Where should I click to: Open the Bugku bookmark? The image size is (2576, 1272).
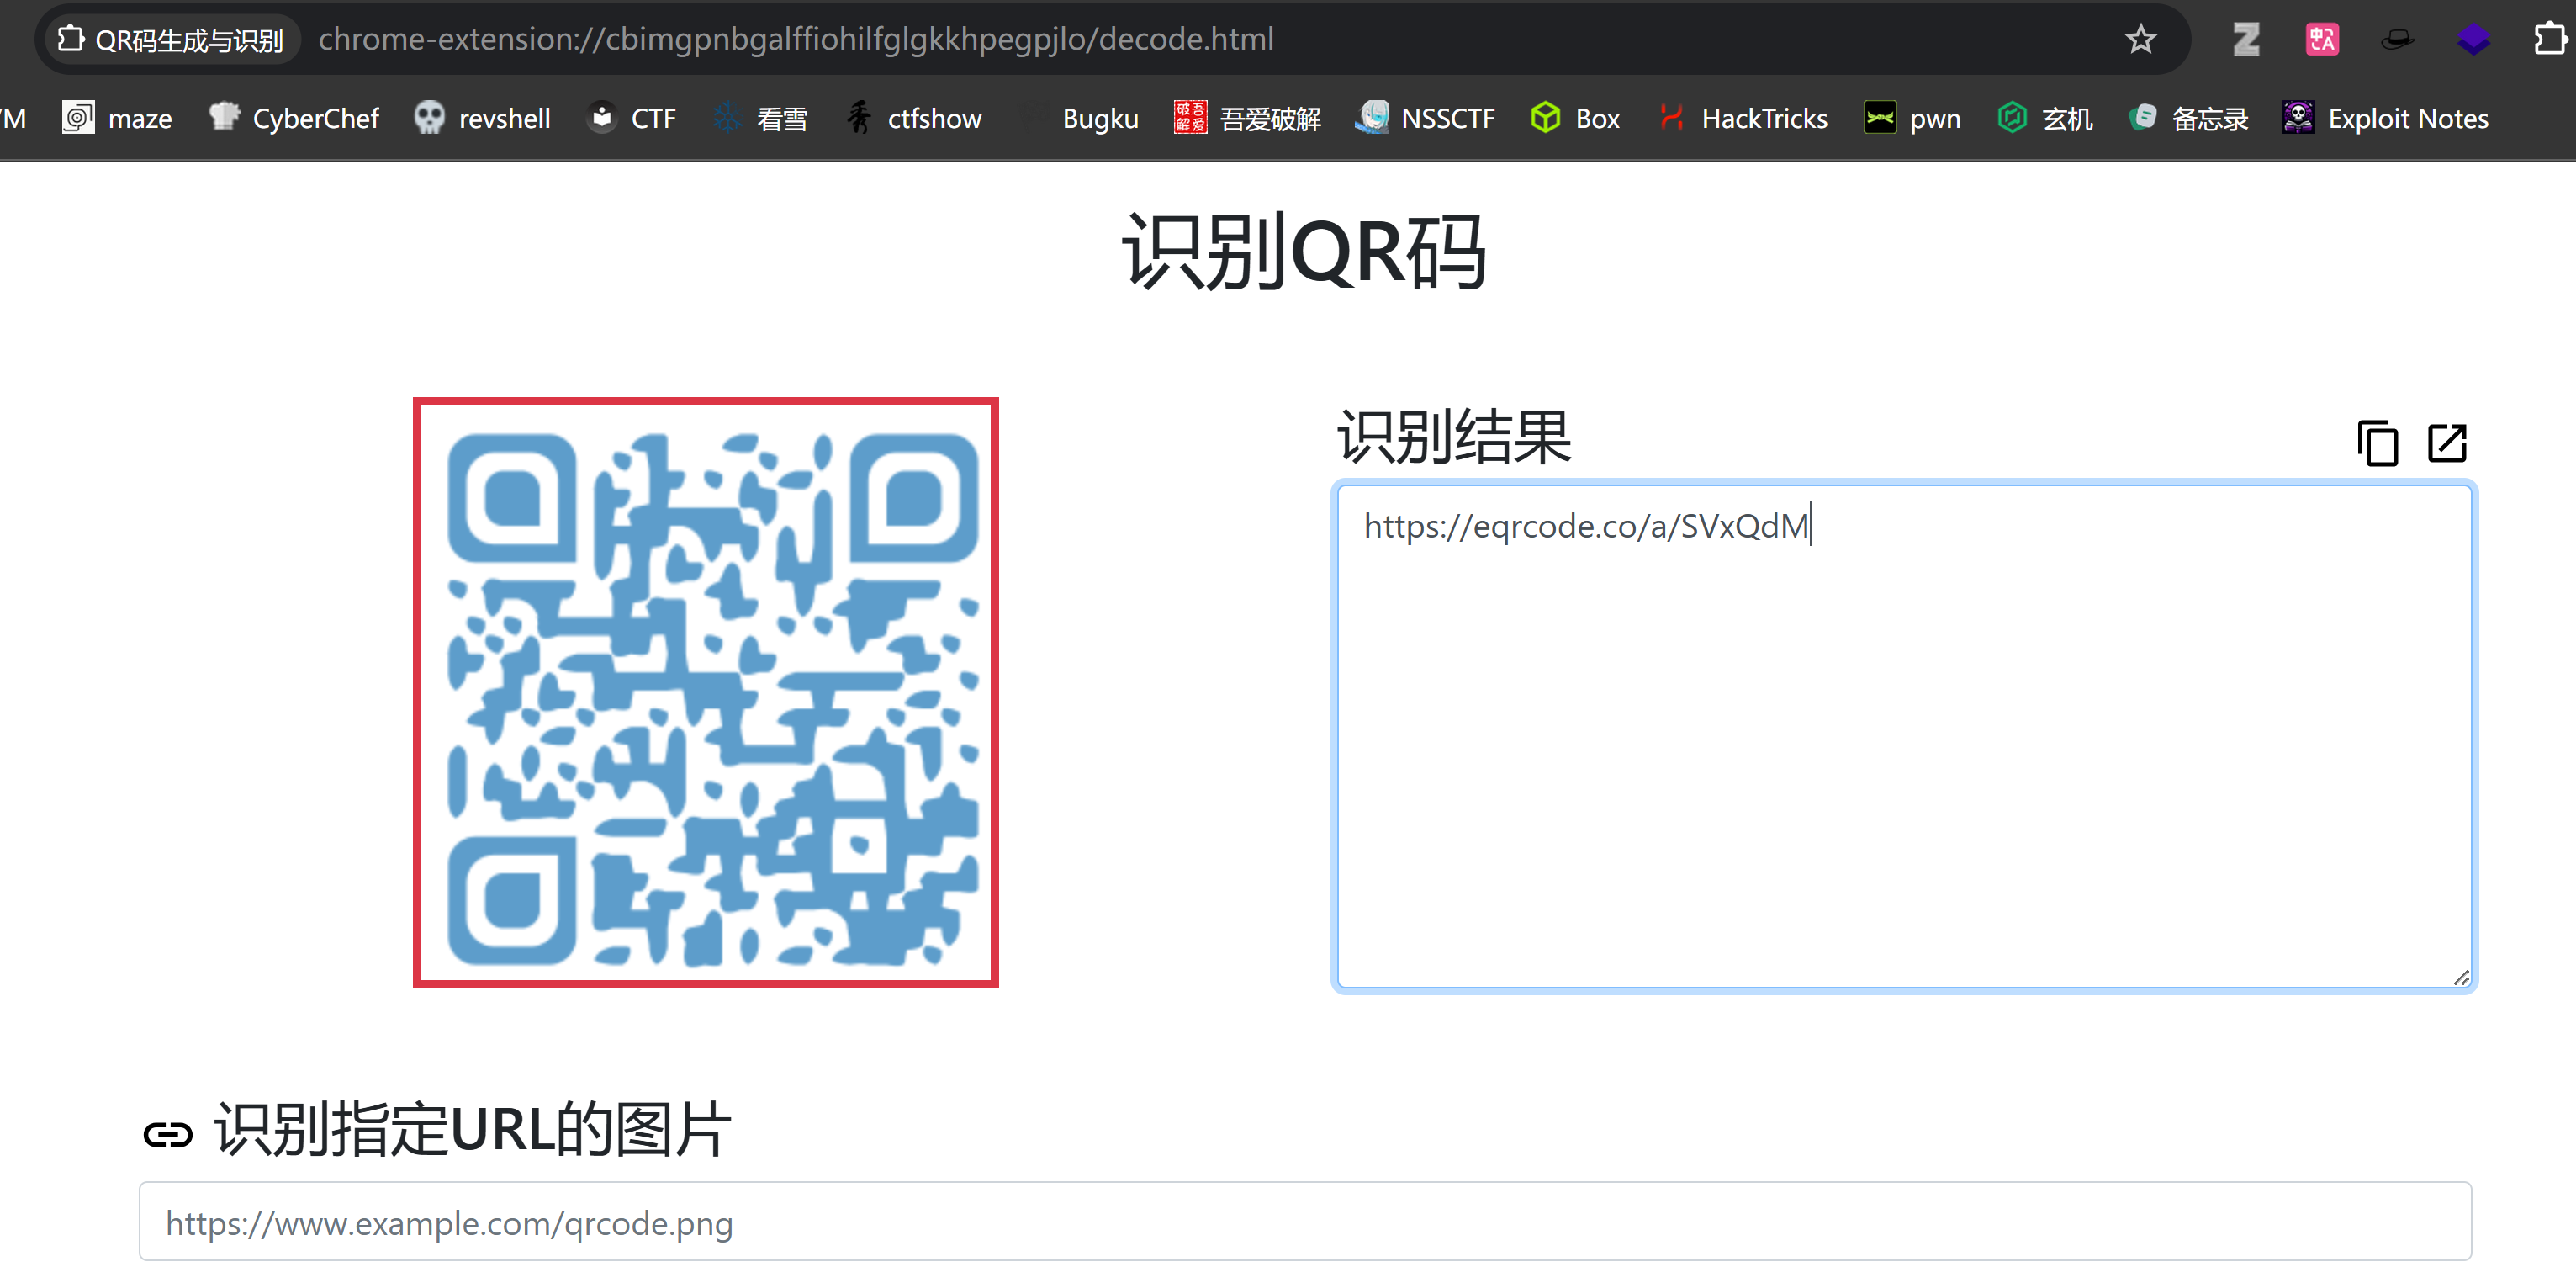[1079, 118]
